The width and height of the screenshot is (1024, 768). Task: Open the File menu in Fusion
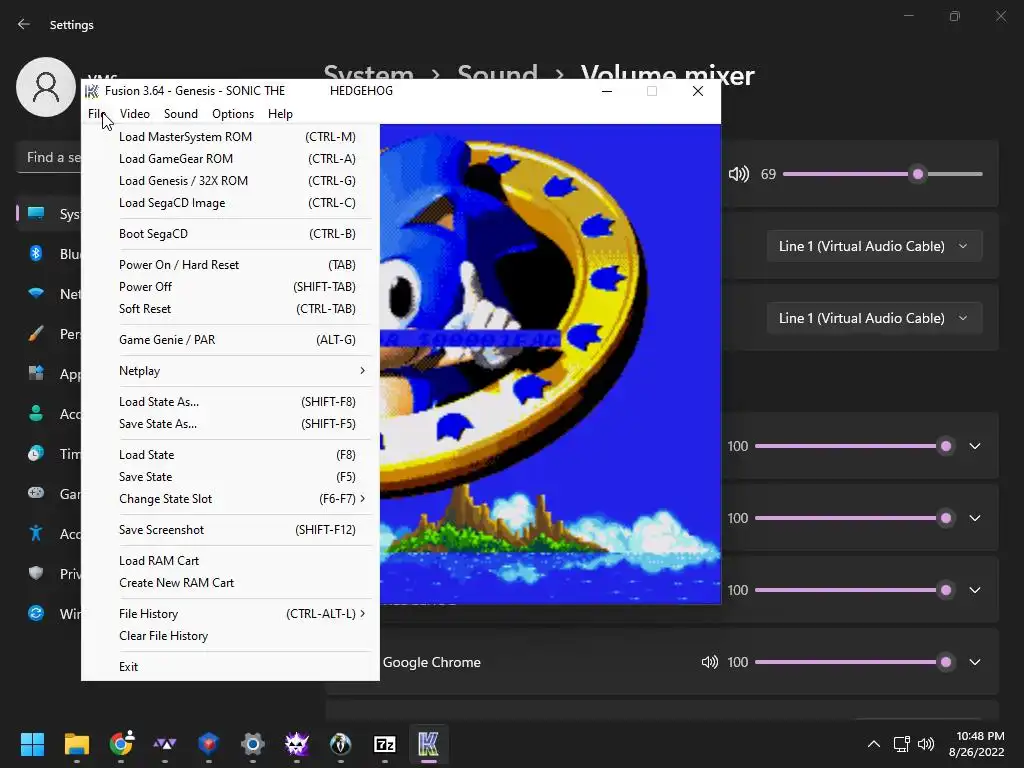(97, 114)
